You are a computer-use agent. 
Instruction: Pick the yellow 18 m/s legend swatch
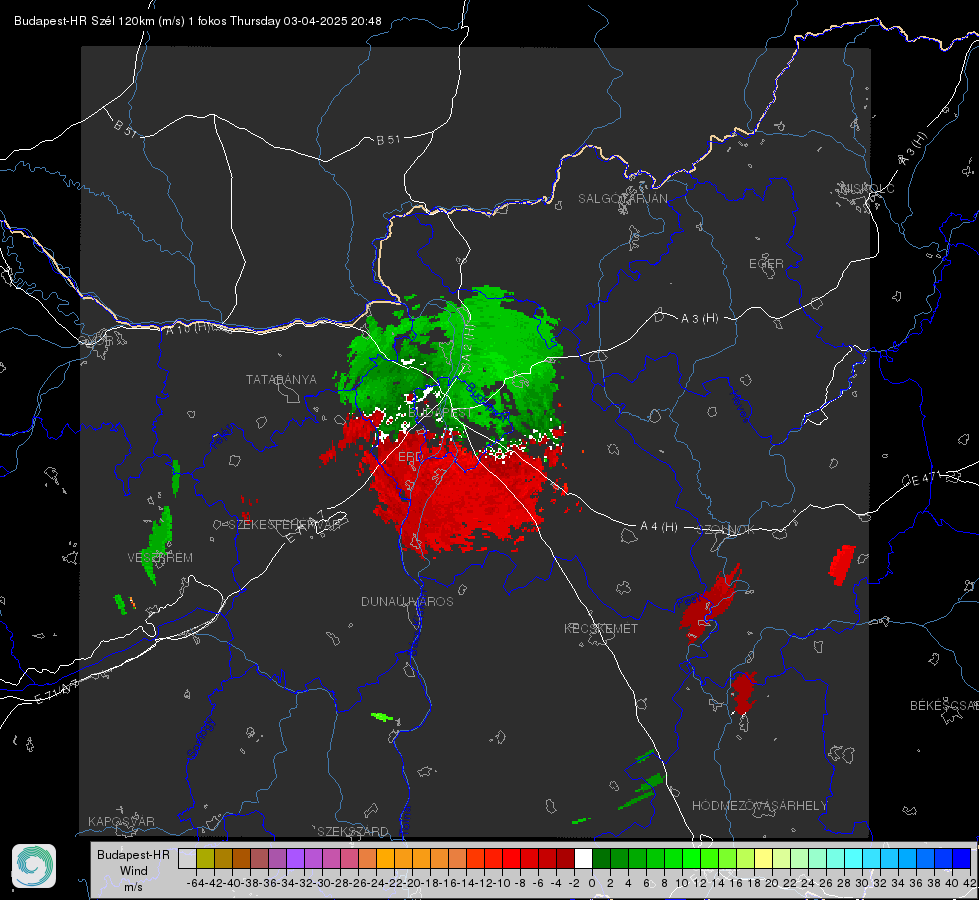tap(763, 858)
